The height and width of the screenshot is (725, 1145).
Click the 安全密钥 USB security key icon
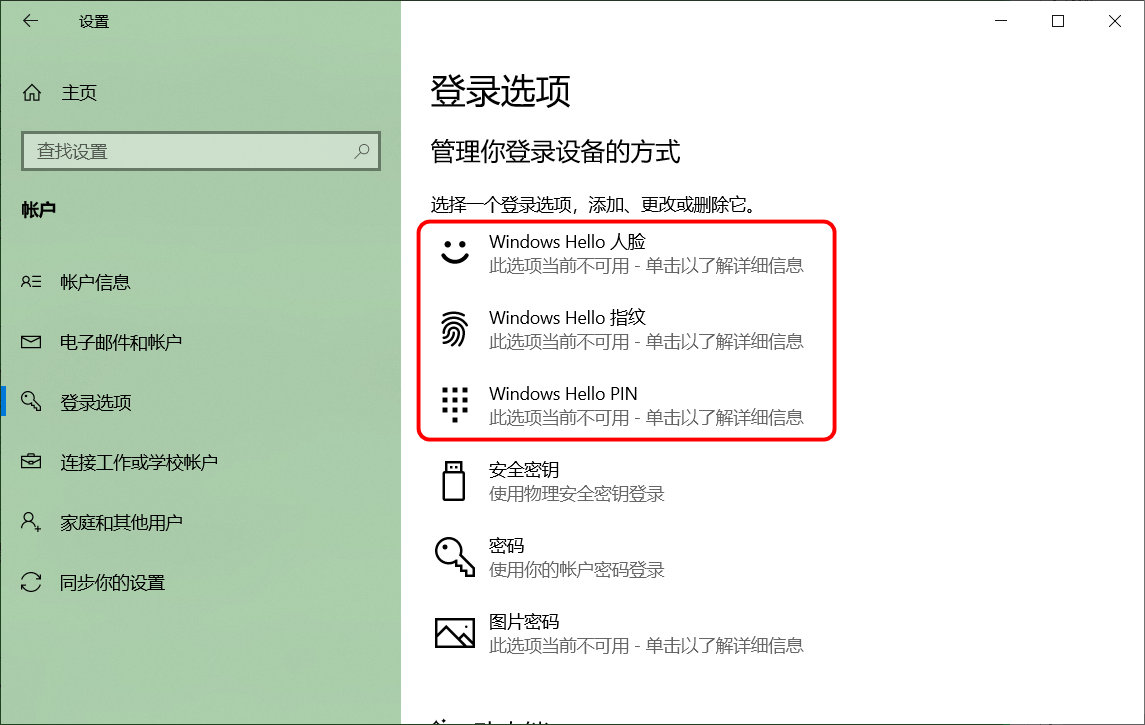[x=455, y=480]
